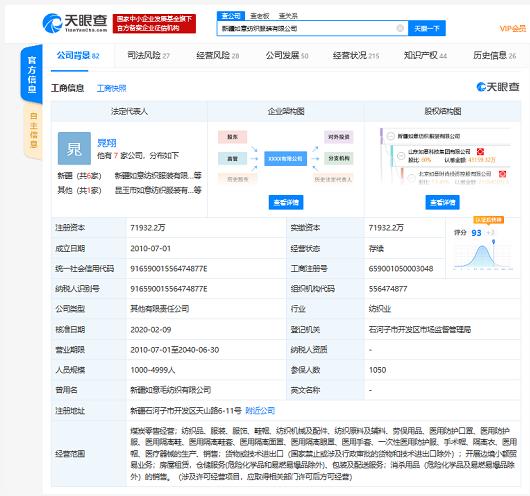This screenshot has height=496, width=530.
Task: Click the 天眼查 watermark logo at right
Action: (498, 87)
